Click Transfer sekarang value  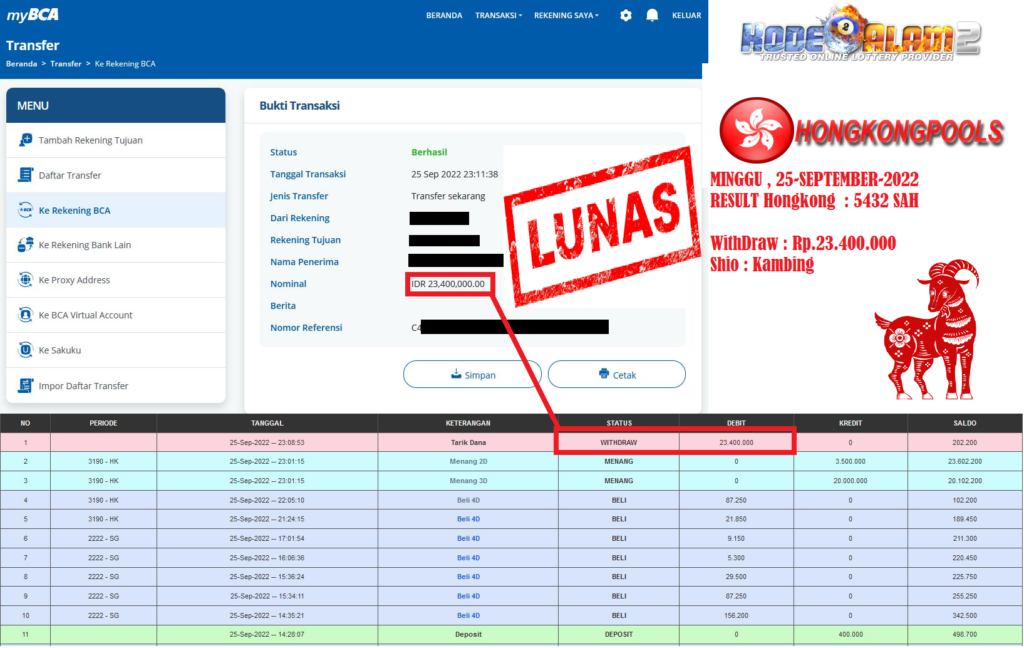pyautogui.click(x=448, y=196)
